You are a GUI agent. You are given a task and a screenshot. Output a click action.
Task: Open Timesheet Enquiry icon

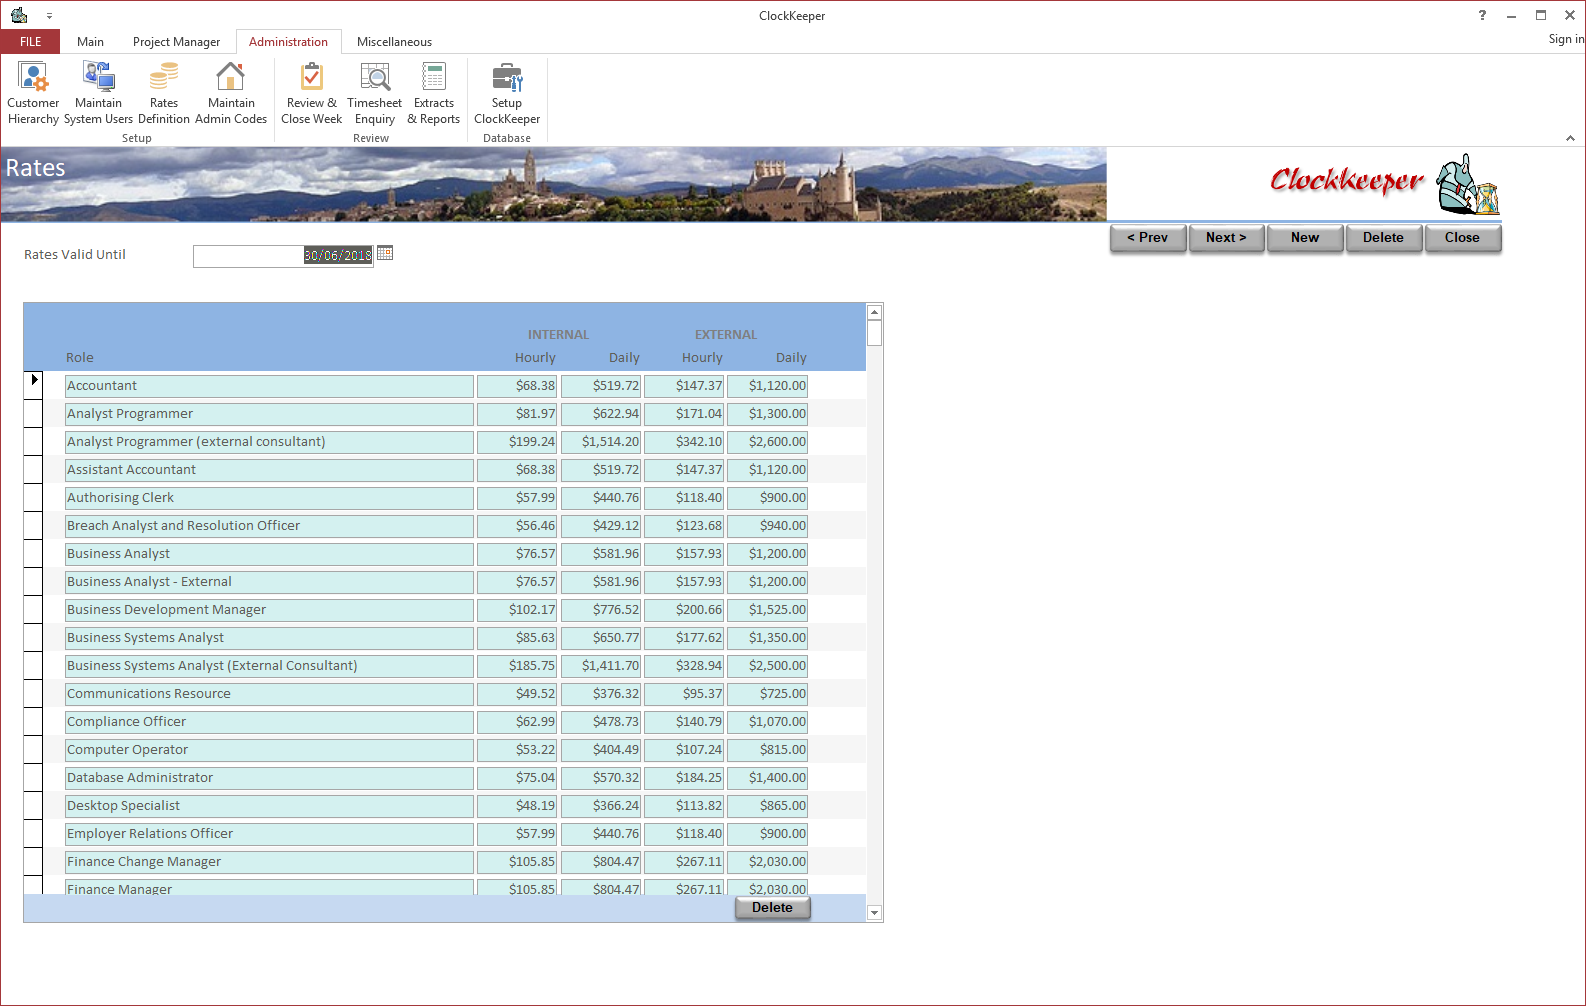coord(375,93)
